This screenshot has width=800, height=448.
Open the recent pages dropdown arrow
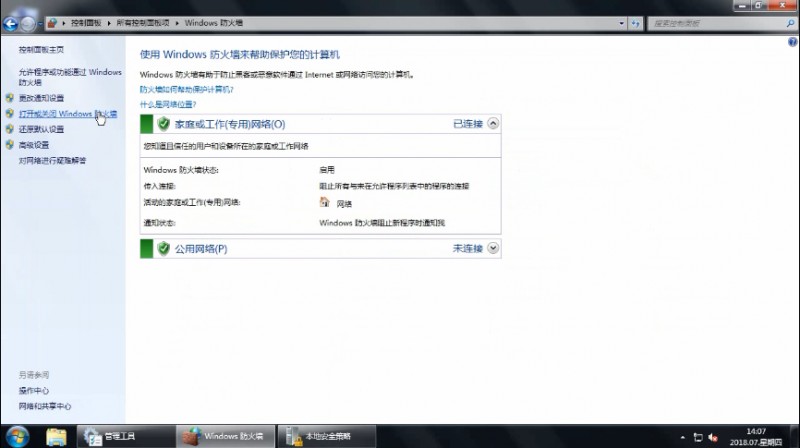coord(40,23)
